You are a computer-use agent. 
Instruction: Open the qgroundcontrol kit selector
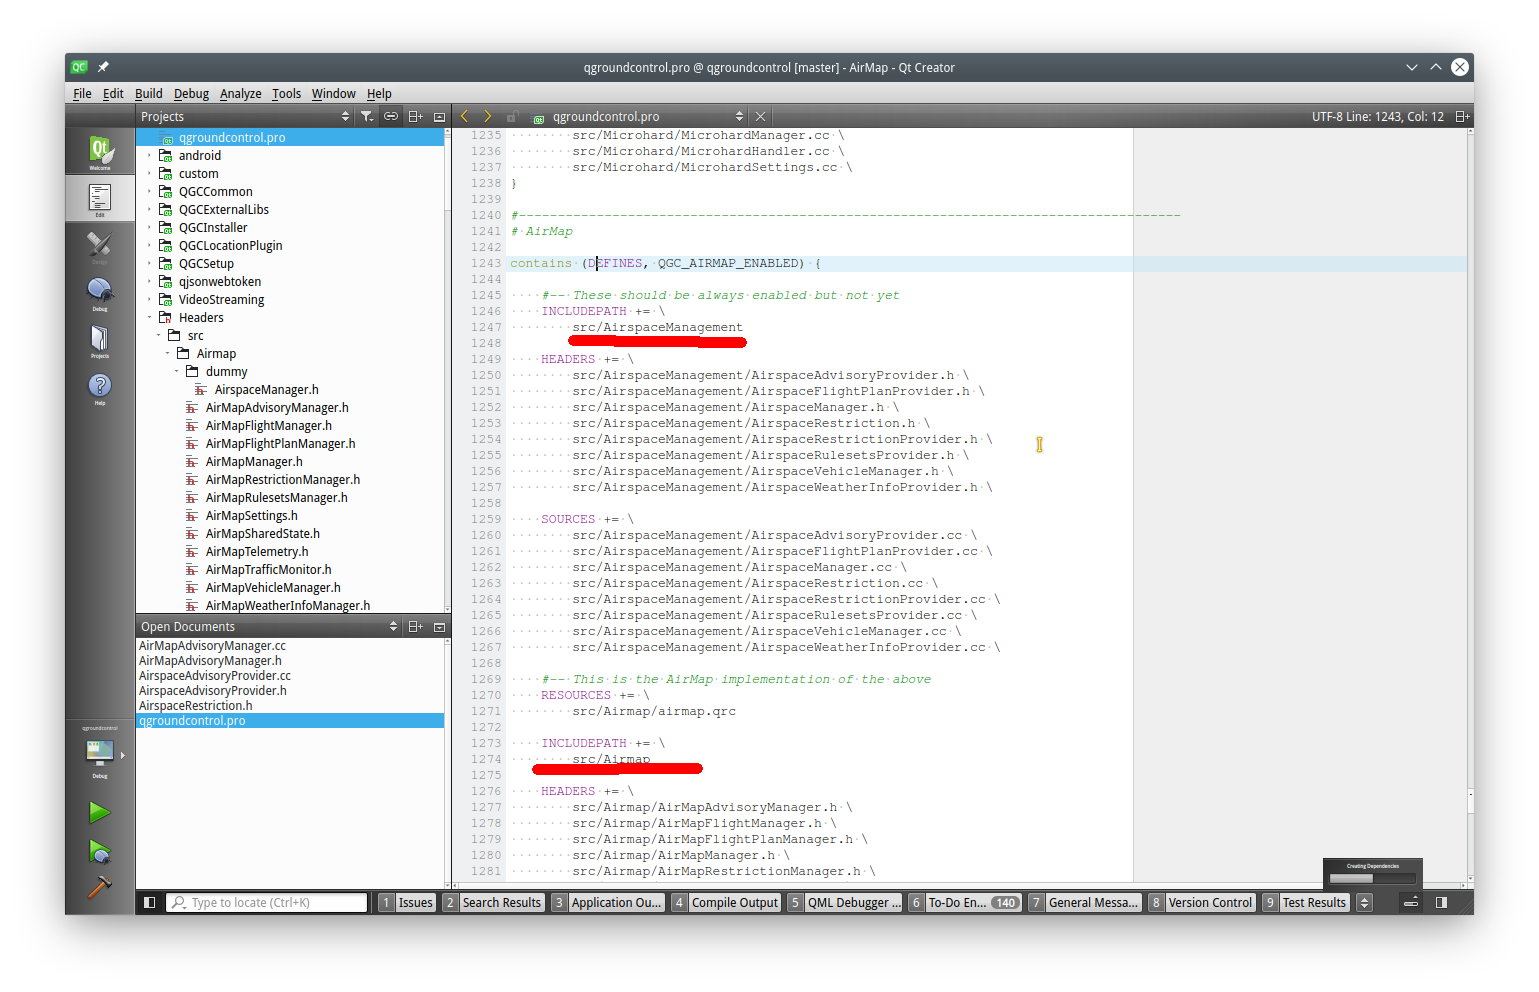coord(100,752)
